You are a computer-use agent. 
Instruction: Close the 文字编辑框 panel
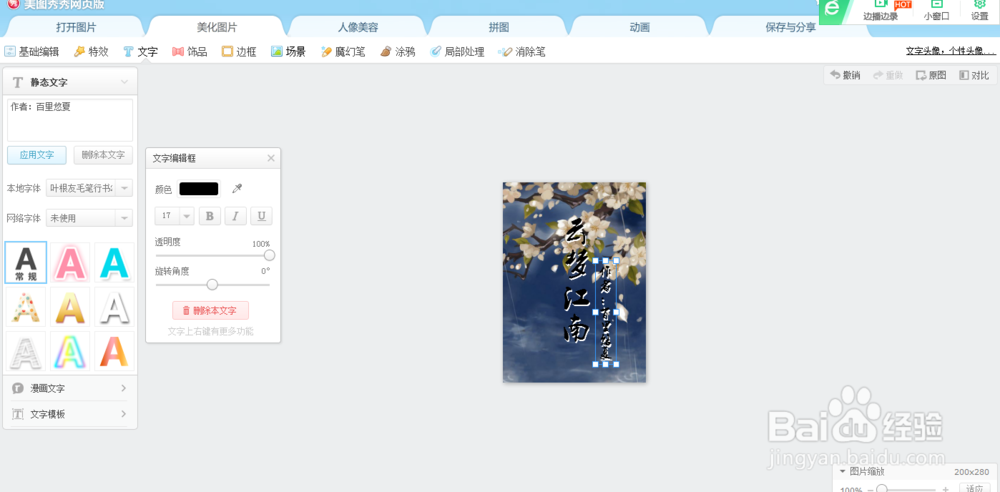coord(270,158)
